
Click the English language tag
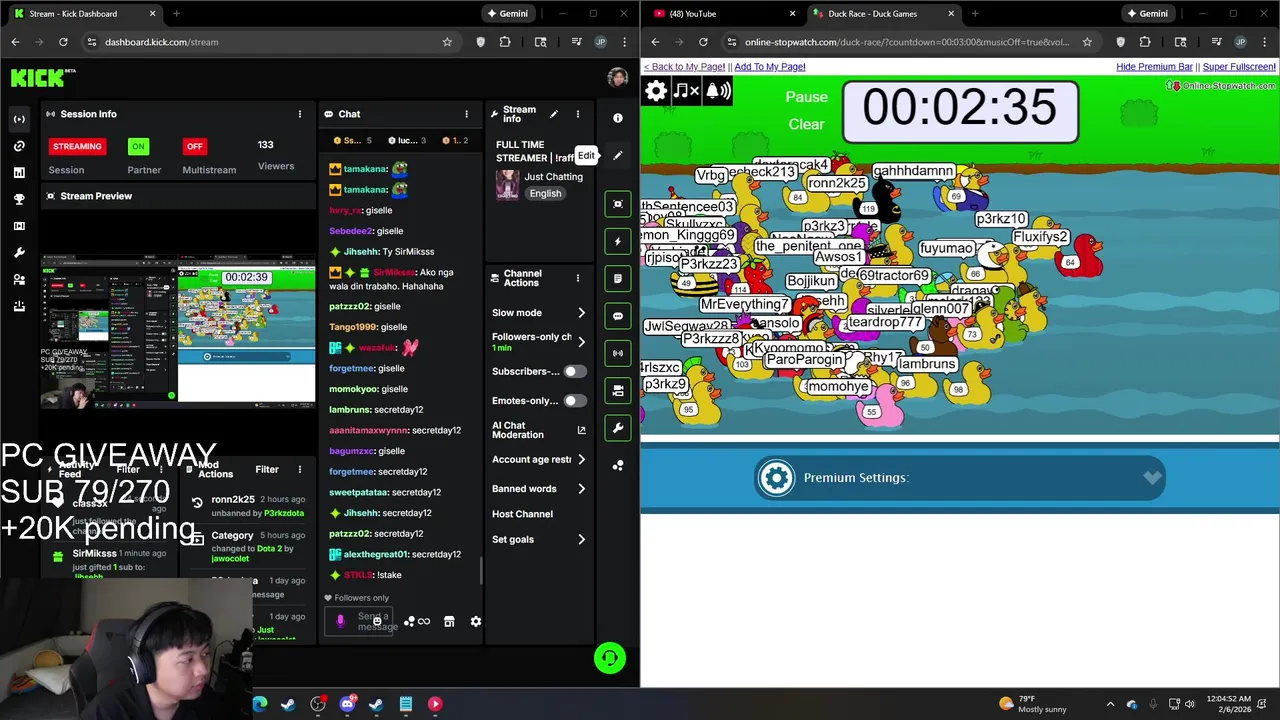[x=545, y=194]
